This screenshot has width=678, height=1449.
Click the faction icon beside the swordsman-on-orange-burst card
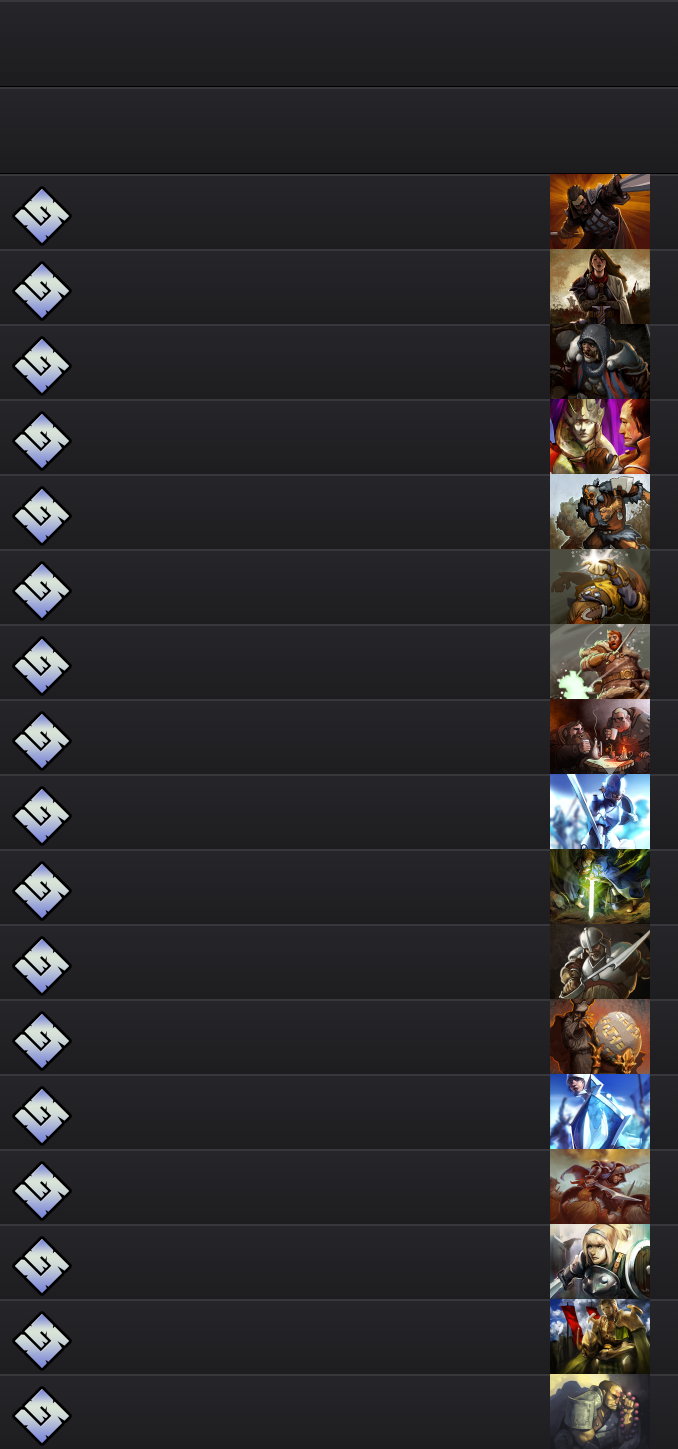(42, 216)
